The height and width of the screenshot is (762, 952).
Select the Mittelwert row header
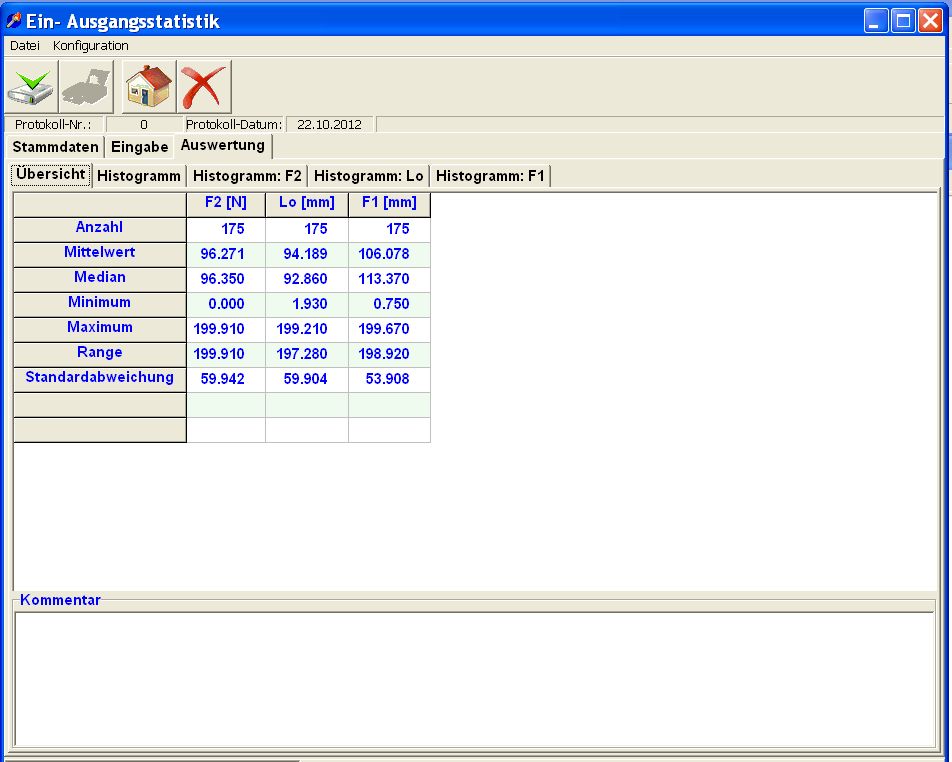pos(99,254)
